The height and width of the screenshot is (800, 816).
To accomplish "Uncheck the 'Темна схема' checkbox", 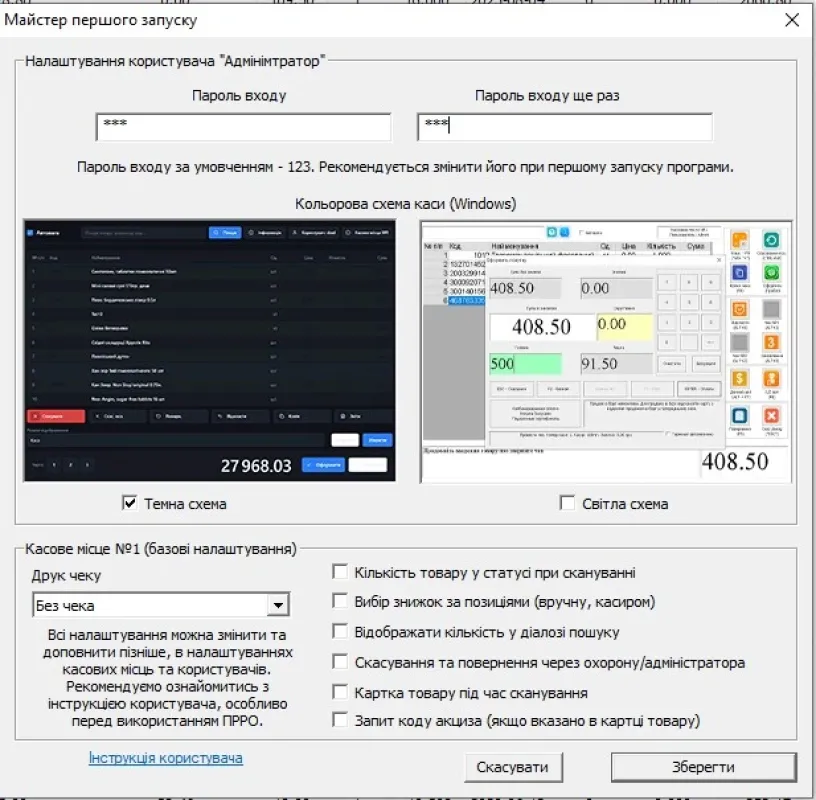I will pos(129,503).
